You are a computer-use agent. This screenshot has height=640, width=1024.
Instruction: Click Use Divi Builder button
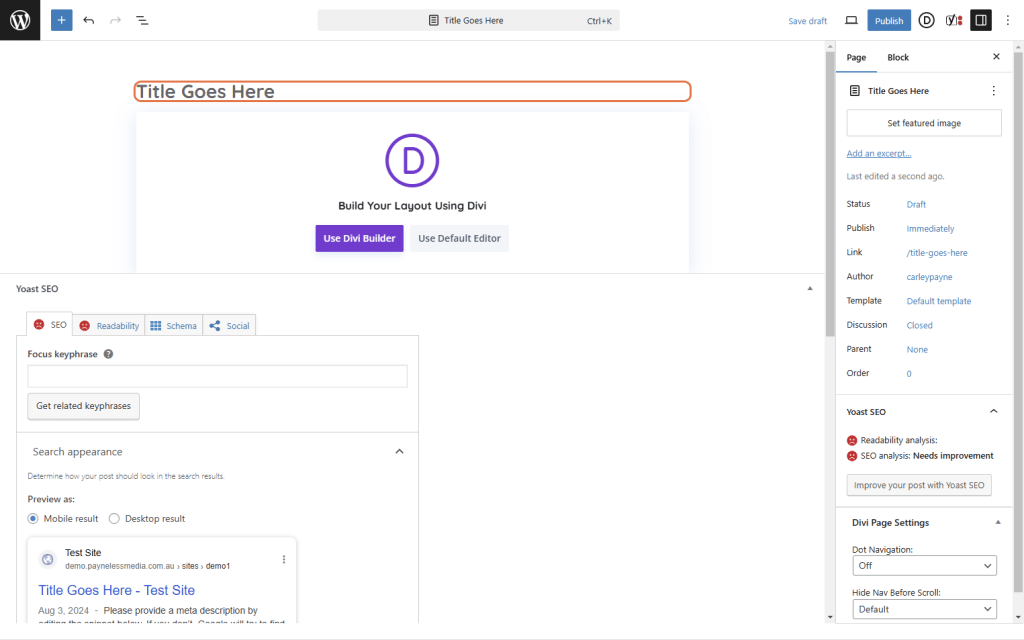(x=359, y=238)
